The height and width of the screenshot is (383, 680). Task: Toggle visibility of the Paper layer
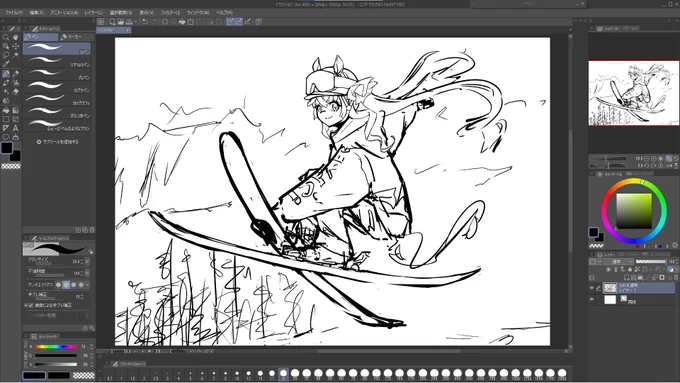click(x=592, y=299)
